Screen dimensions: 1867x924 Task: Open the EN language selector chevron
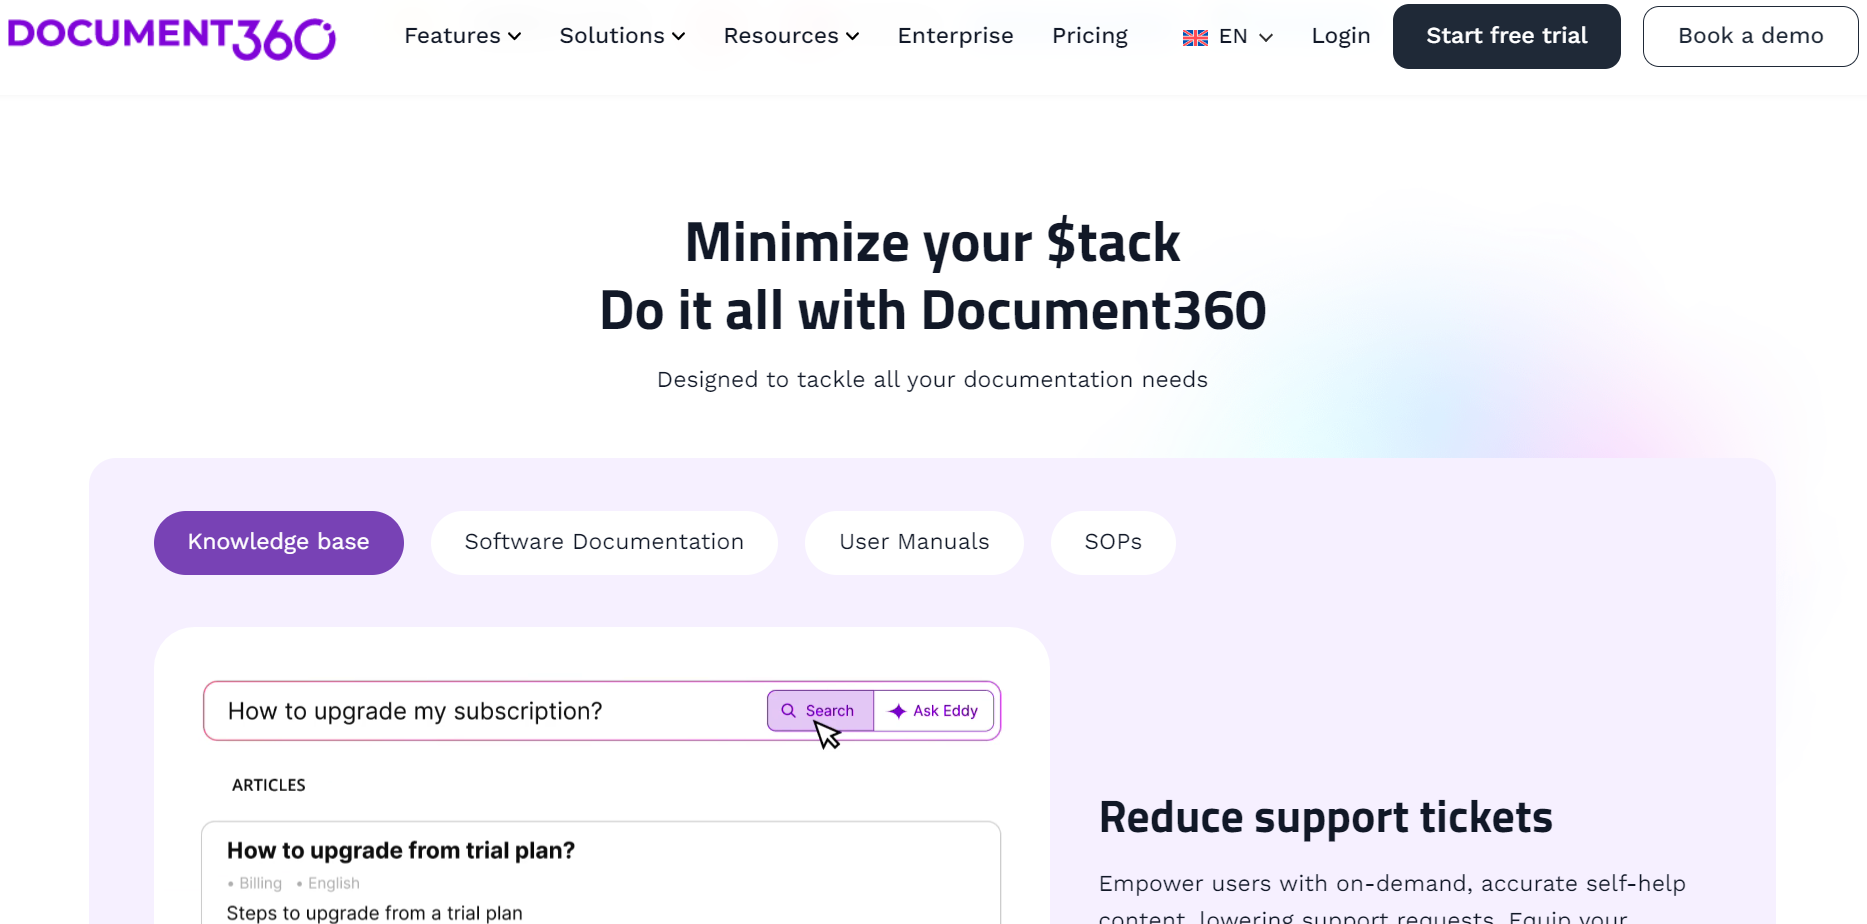1266,37
